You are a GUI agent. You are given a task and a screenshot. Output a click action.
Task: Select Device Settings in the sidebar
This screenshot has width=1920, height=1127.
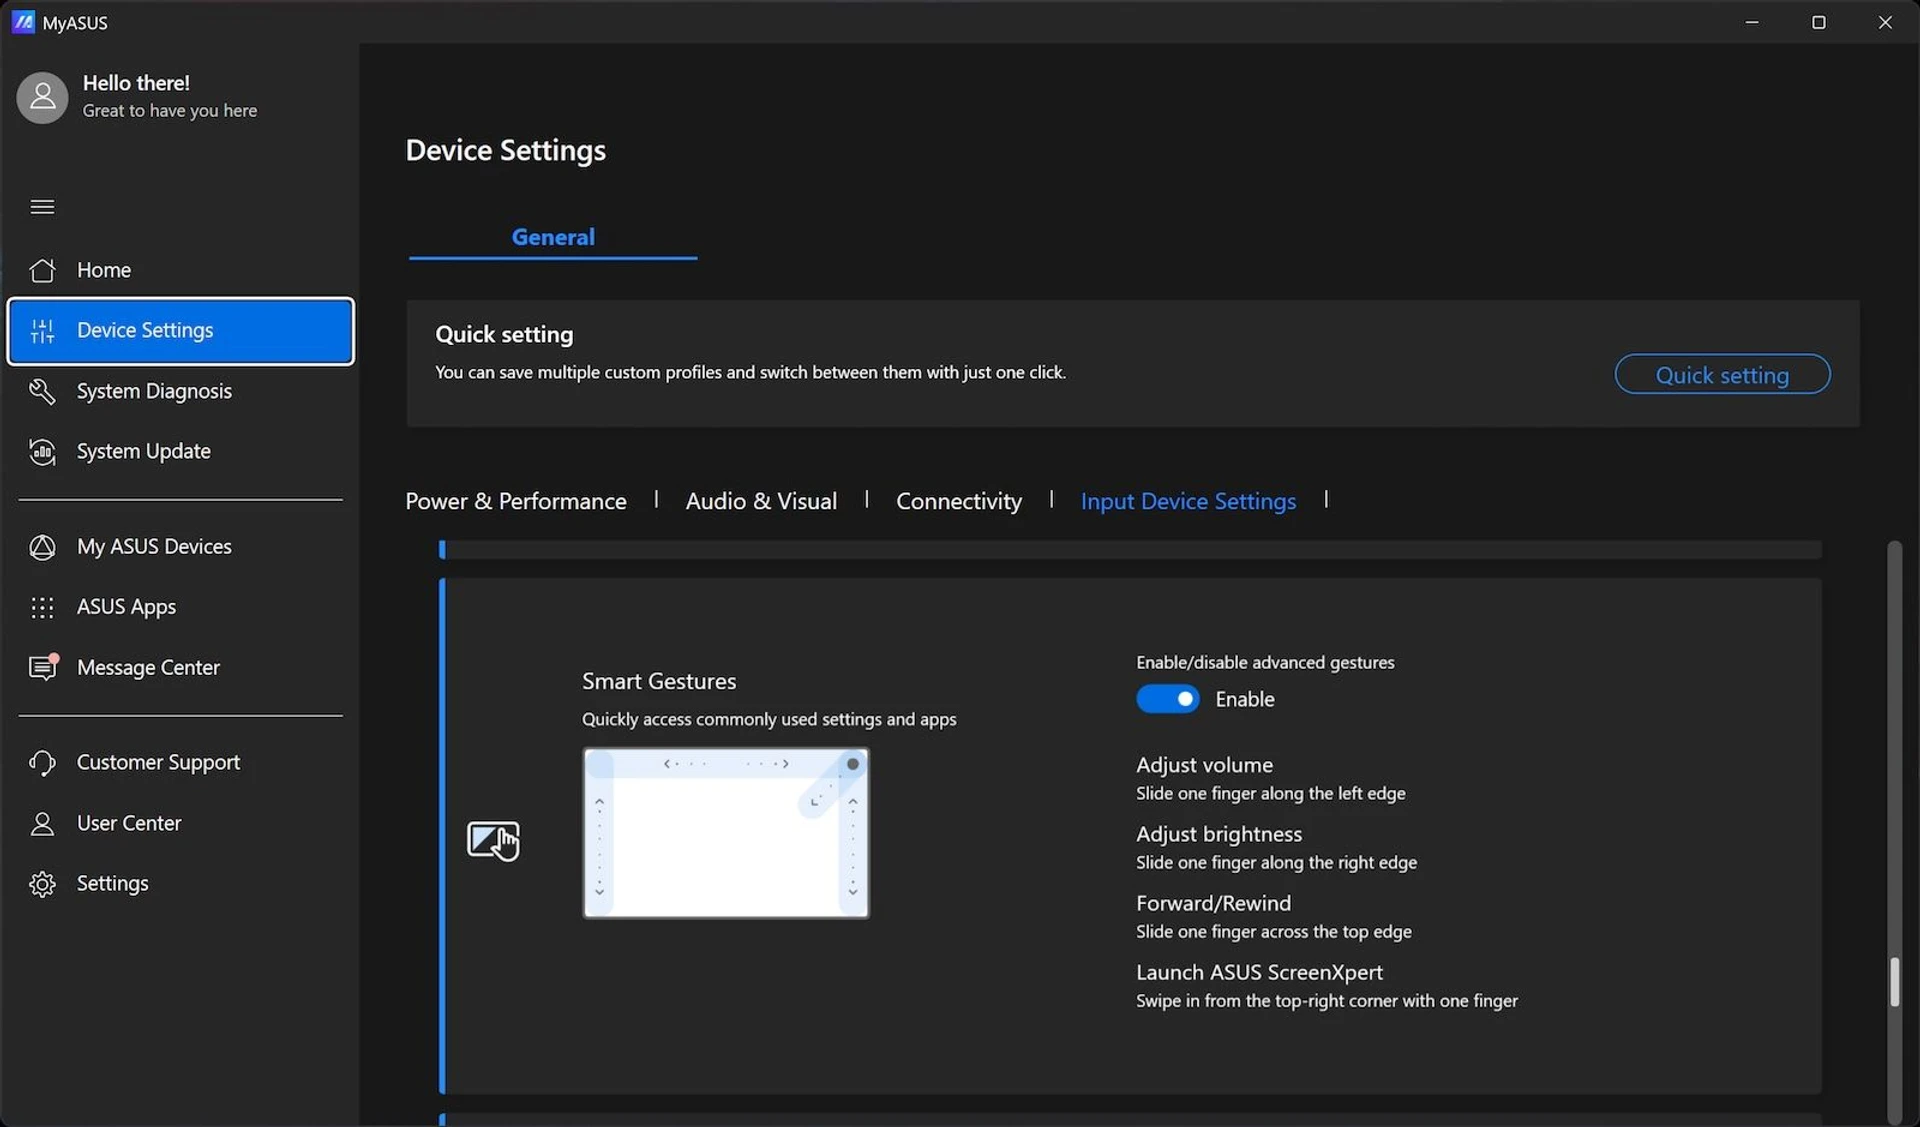[180, 331]
